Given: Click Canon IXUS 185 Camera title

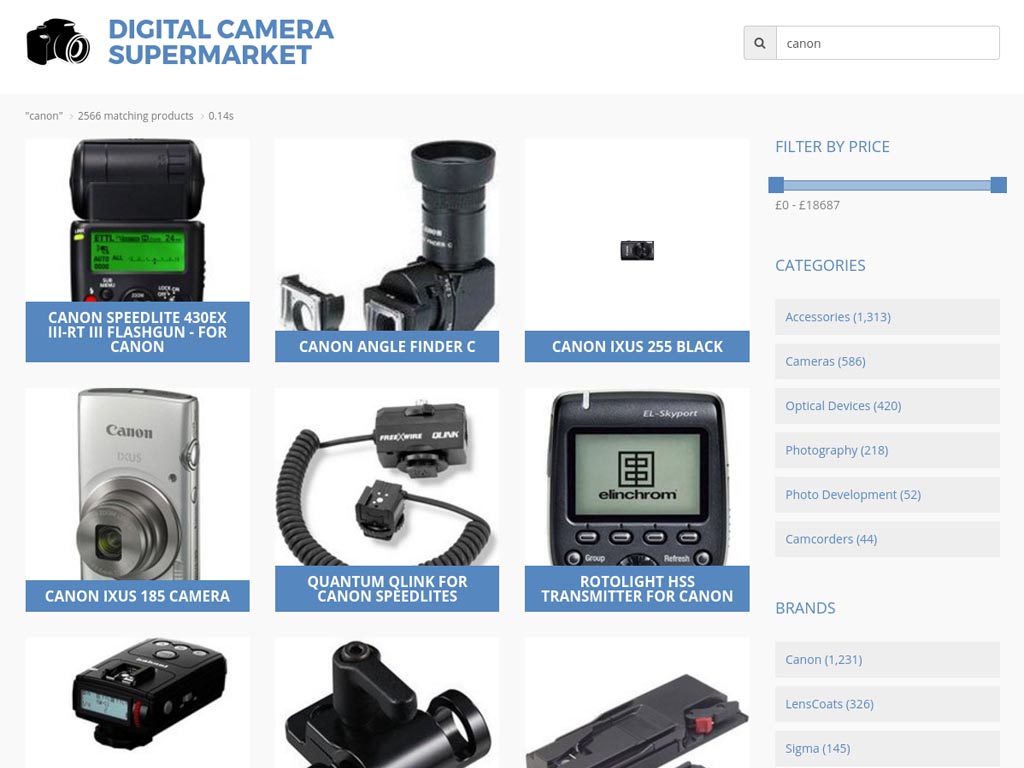Looking at the screenshot, I should click(x=137, y=596).
